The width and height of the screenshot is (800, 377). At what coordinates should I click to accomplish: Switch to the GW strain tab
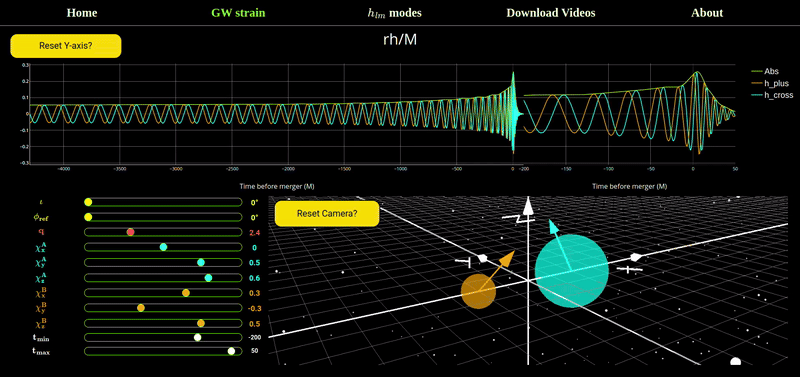pos(238,13)
